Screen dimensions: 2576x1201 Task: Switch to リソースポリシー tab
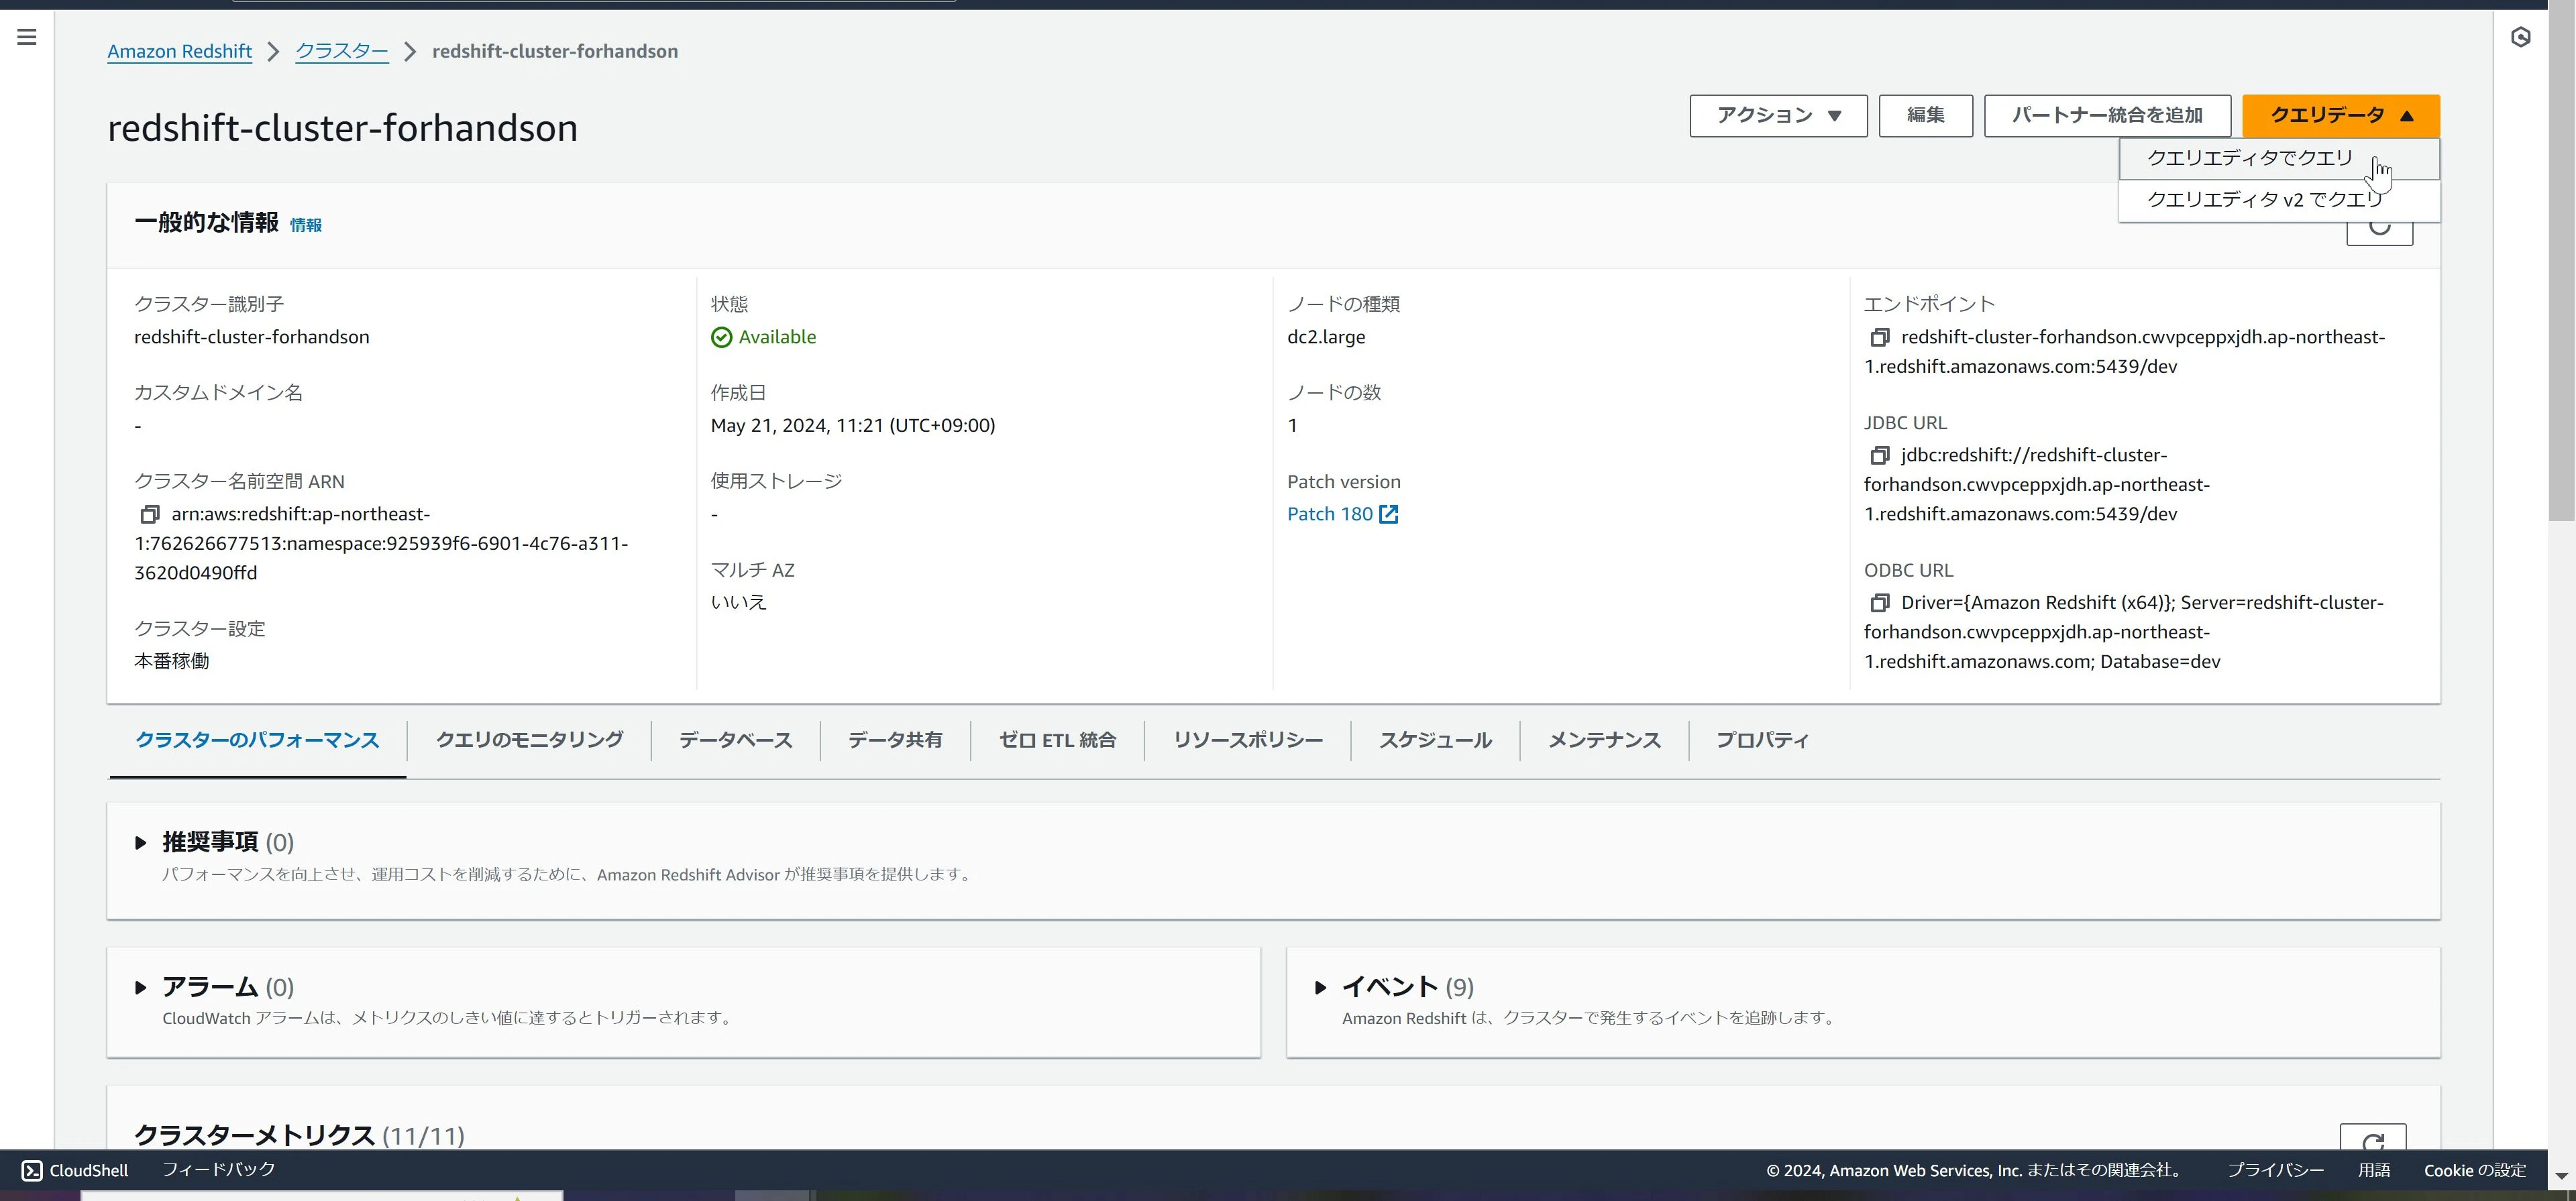(x=1247, y=740)
